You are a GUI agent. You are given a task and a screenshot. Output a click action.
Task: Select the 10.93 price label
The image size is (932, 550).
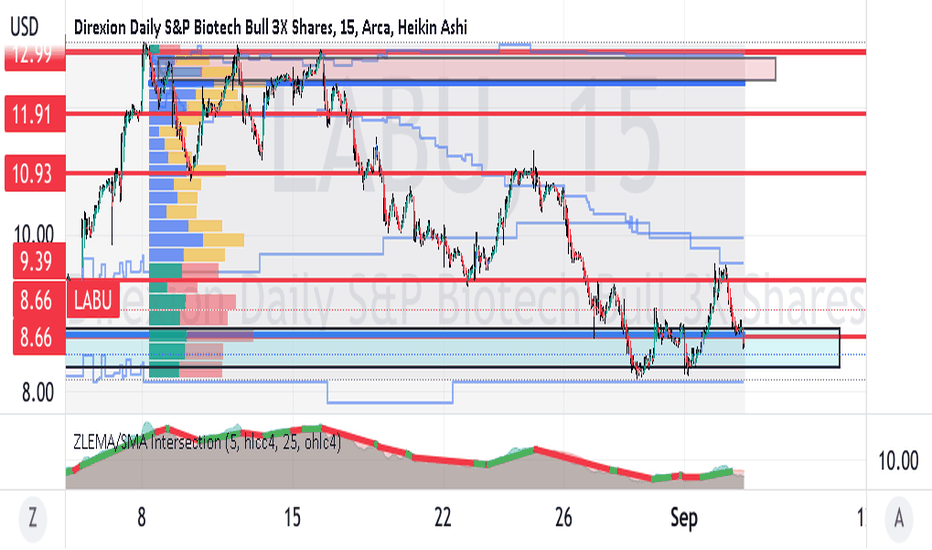point(35,173)
